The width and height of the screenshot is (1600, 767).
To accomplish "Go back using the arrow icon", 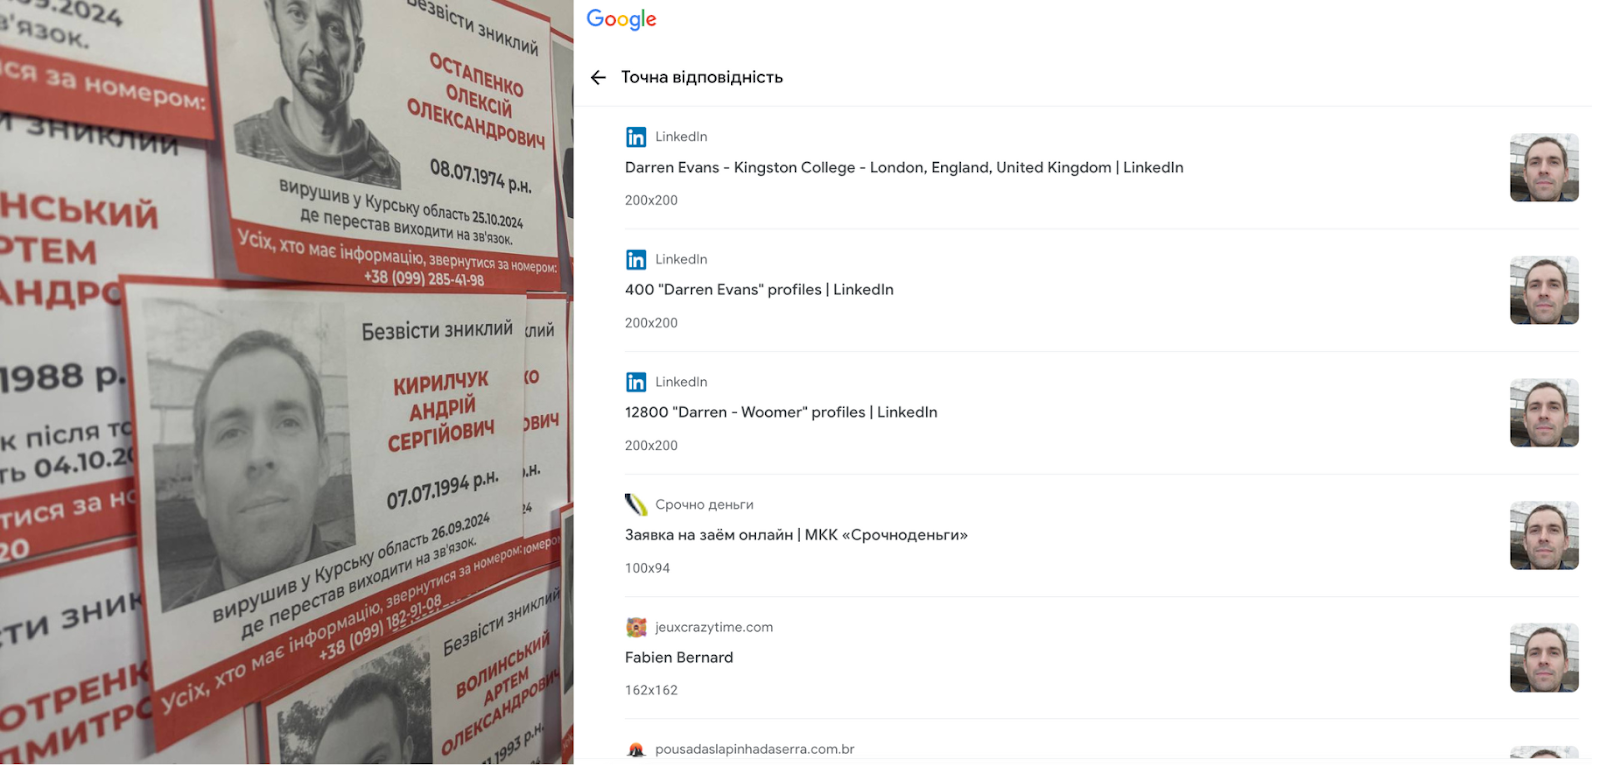I will point(598,77).
